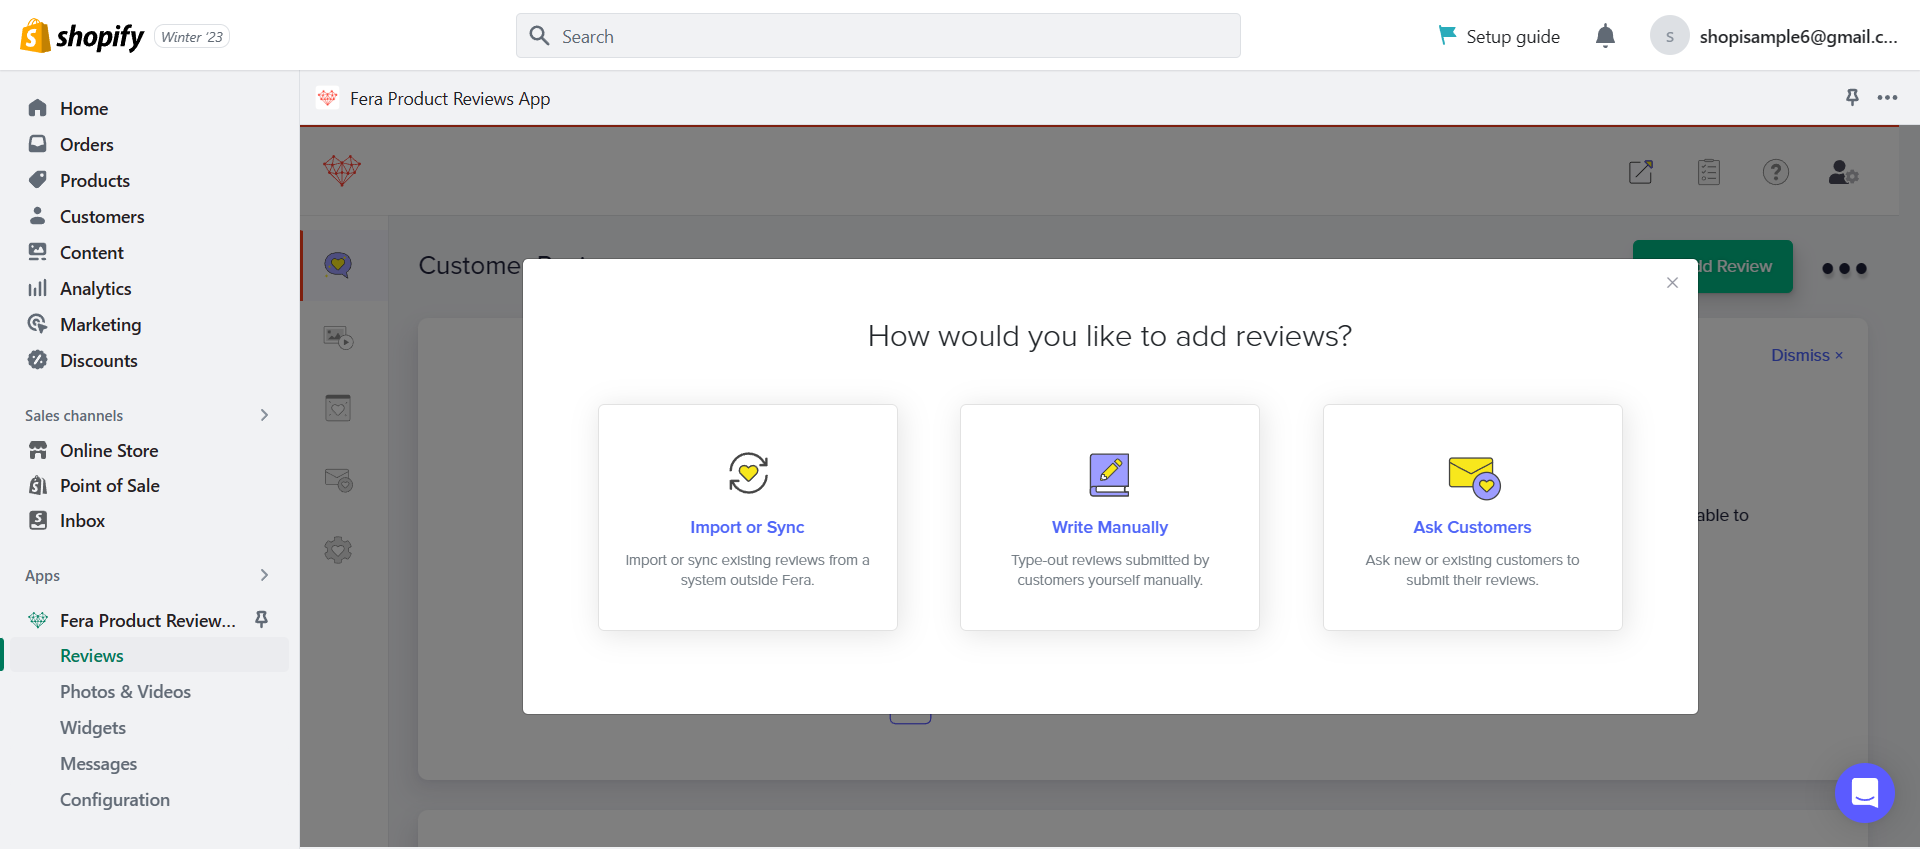Choose the Write Manually notebook icon
The image size is (1920, 849).
point(1110,475)
